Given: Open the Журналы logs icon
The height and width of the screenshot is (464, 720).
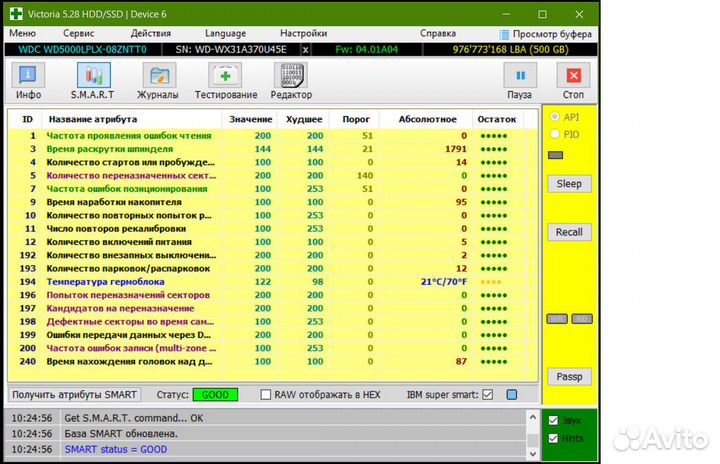Looking at the screenshot, I should click(159, 75).
